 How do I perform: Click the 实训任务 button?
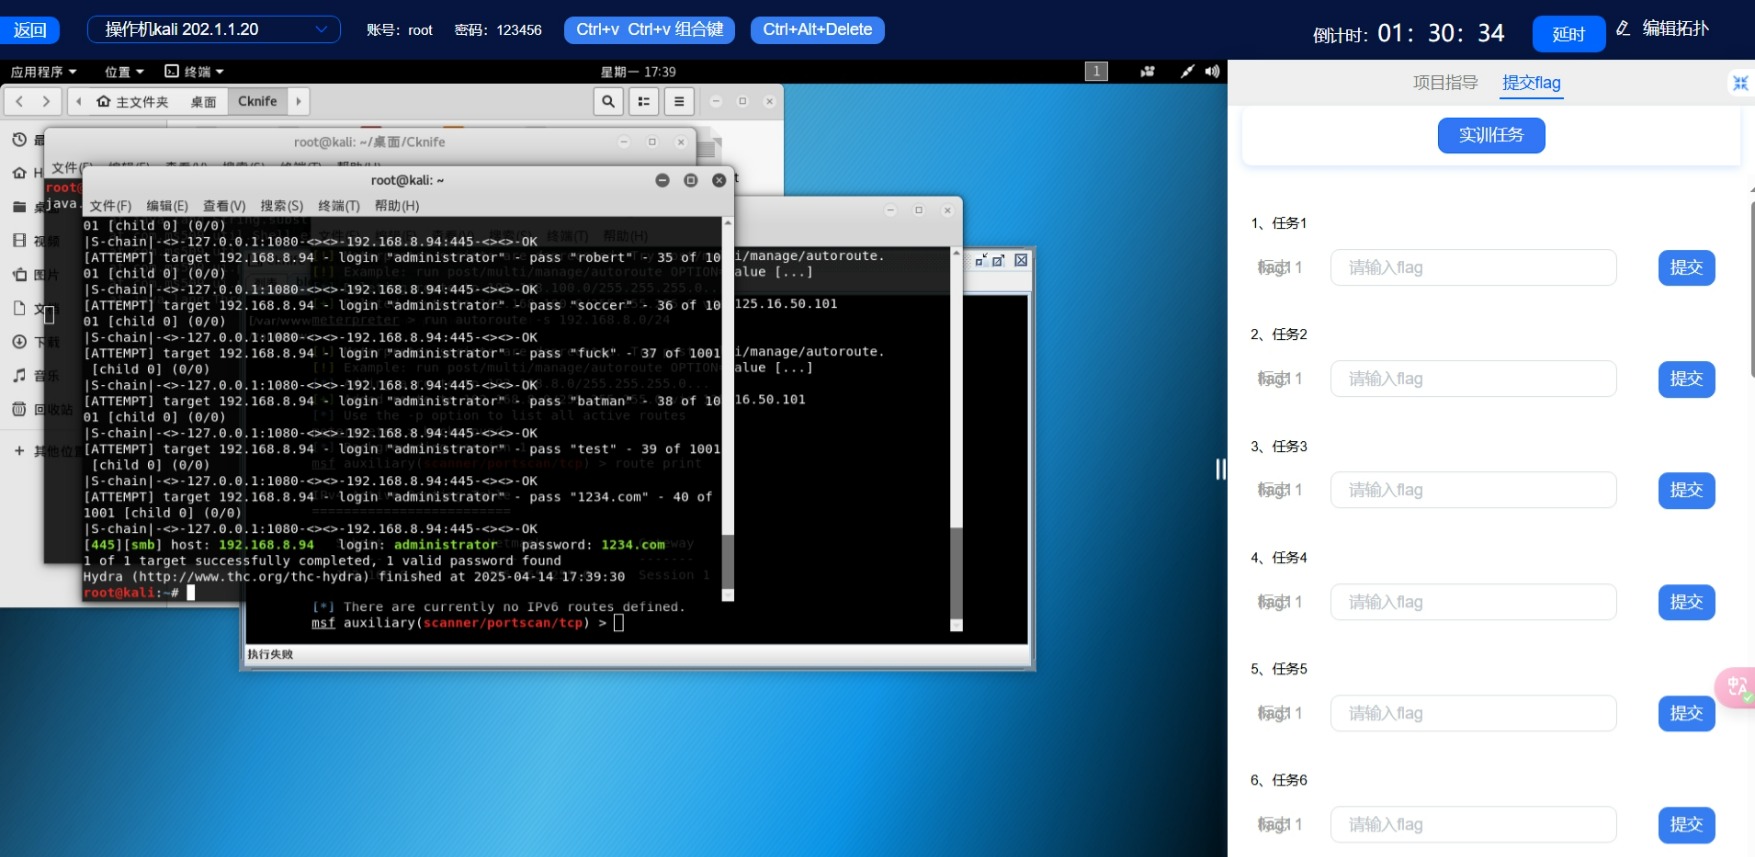pyautogui.click(x=1491, y=135)
